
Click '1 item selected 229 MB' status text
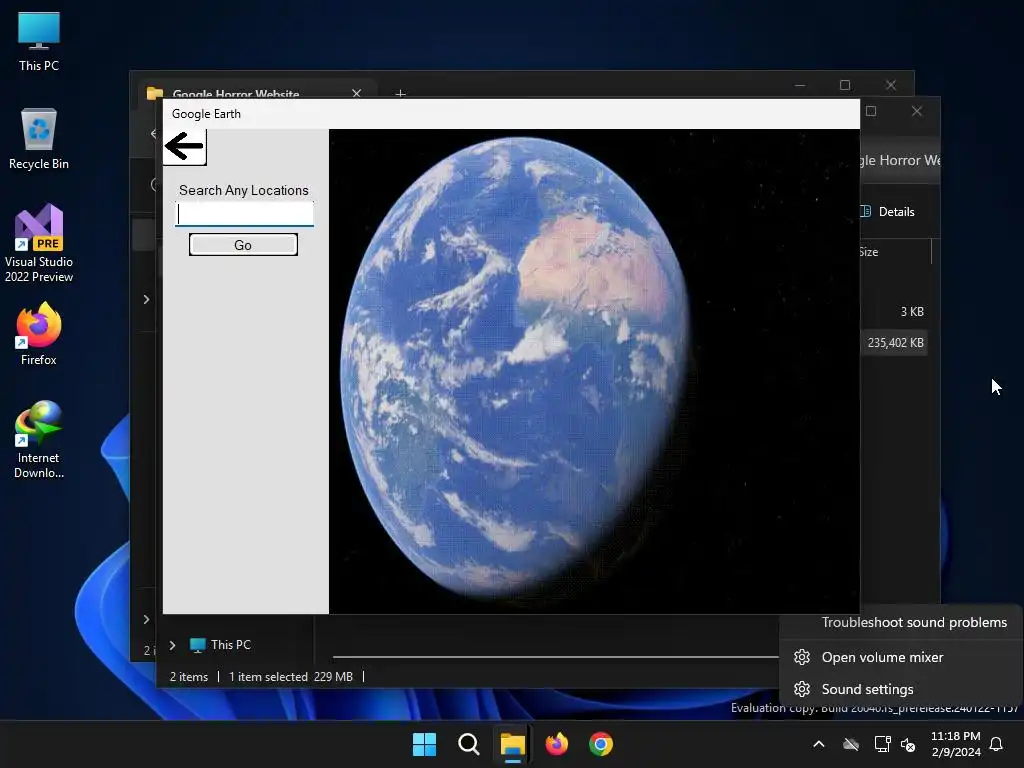point(291,677)
